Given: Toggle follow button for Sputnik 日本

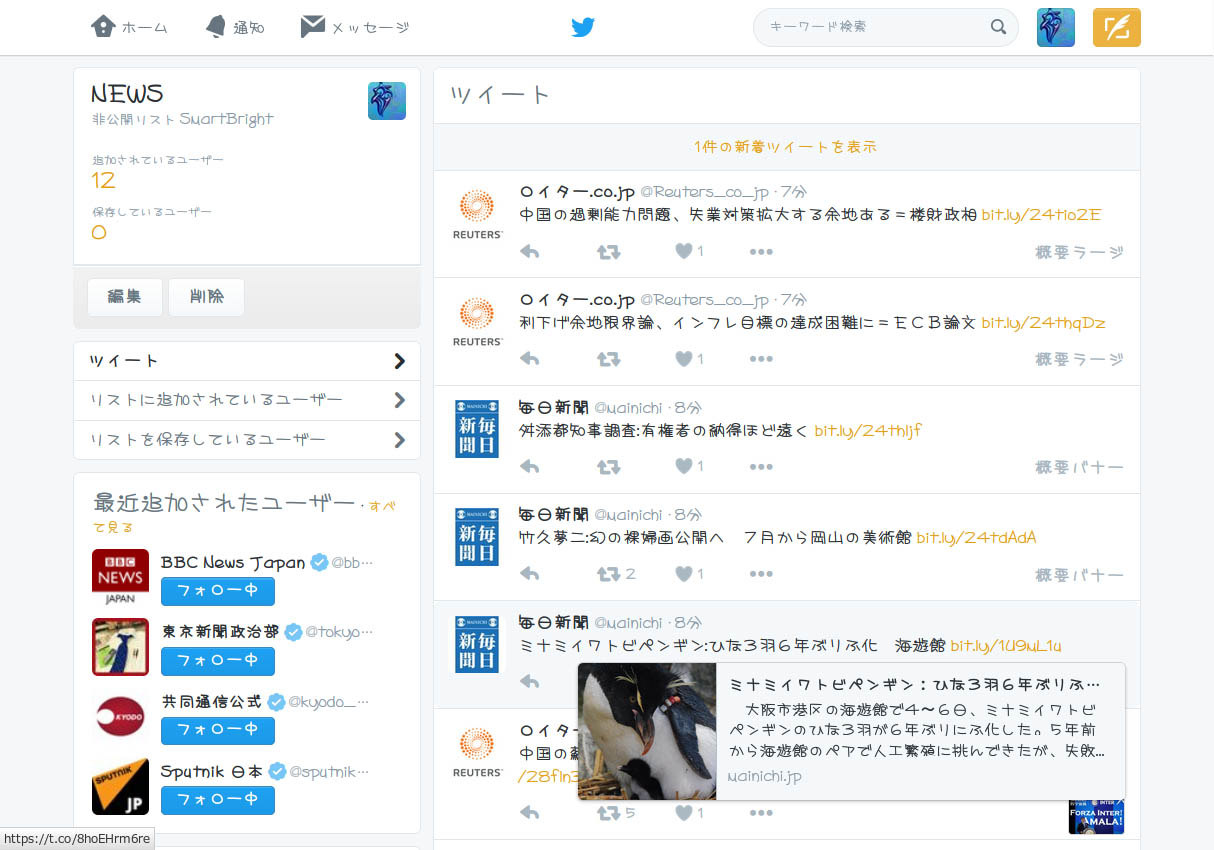Looking at the screenshot, I should coord(217,800).
